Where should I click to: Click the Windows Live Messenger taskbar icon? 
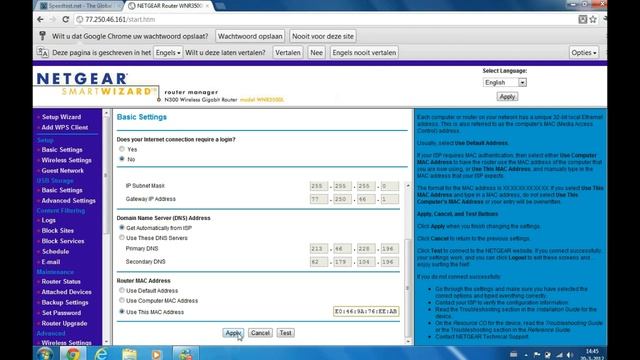click(x=185, y=354)
